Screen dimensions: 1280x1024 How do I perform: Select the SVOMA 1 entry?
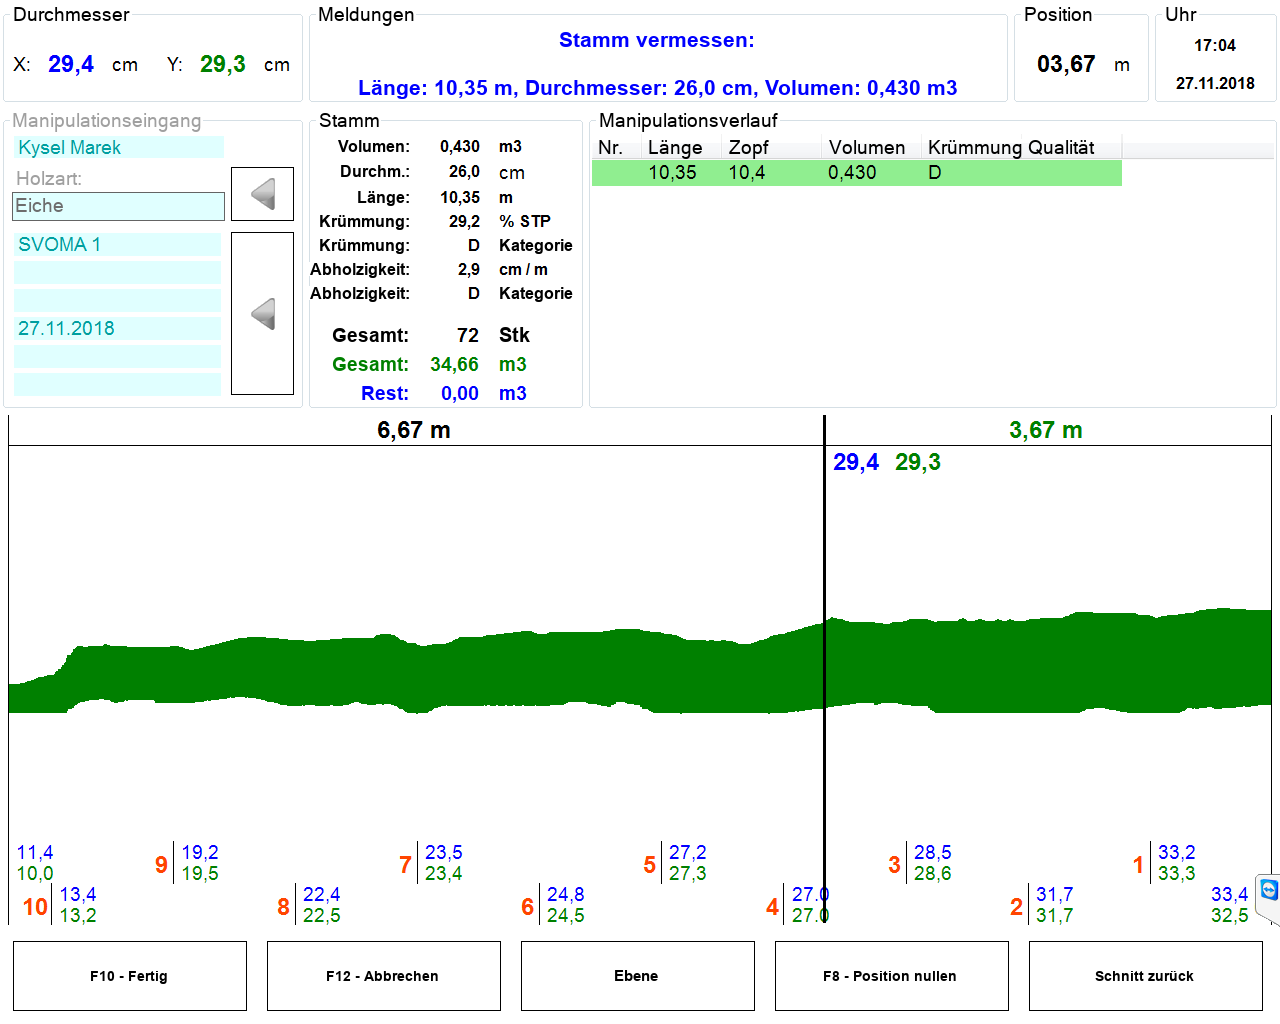click(117, 244)
